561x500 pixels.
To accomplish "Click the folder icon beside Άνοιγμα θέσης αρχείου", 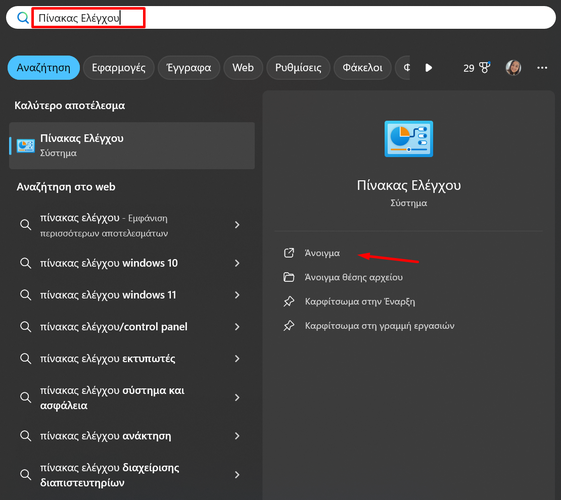I will tap(289, 278).
